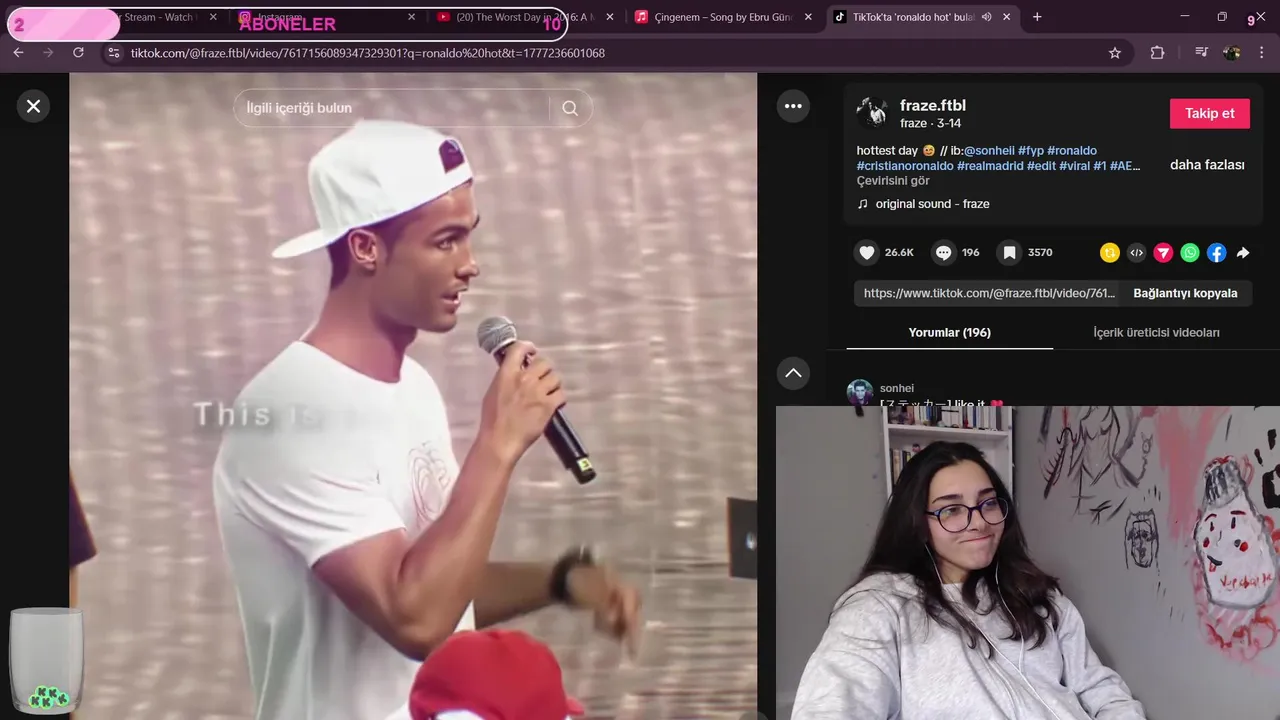This screenshot has width=1280, height=720.
Task: Reload the page with refresh icon
Action: [78, 53]
